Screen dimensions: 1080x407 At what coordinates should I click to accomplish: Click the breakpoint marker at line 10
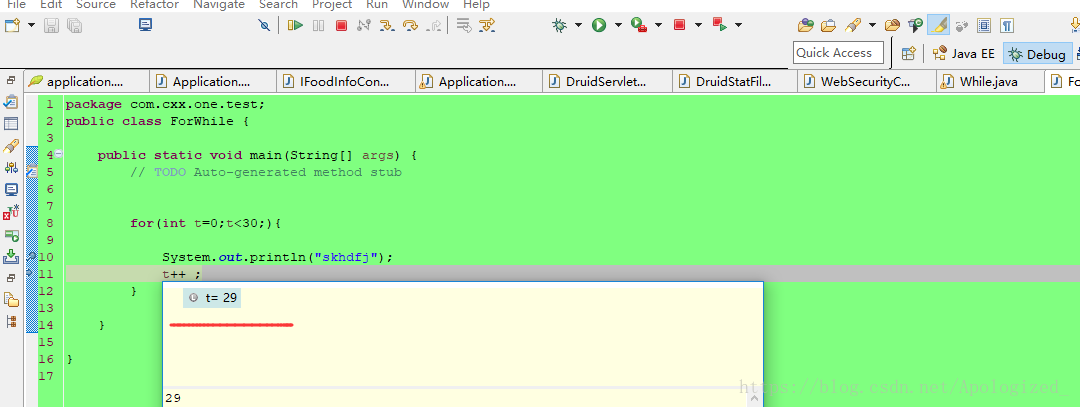[31, 257]
